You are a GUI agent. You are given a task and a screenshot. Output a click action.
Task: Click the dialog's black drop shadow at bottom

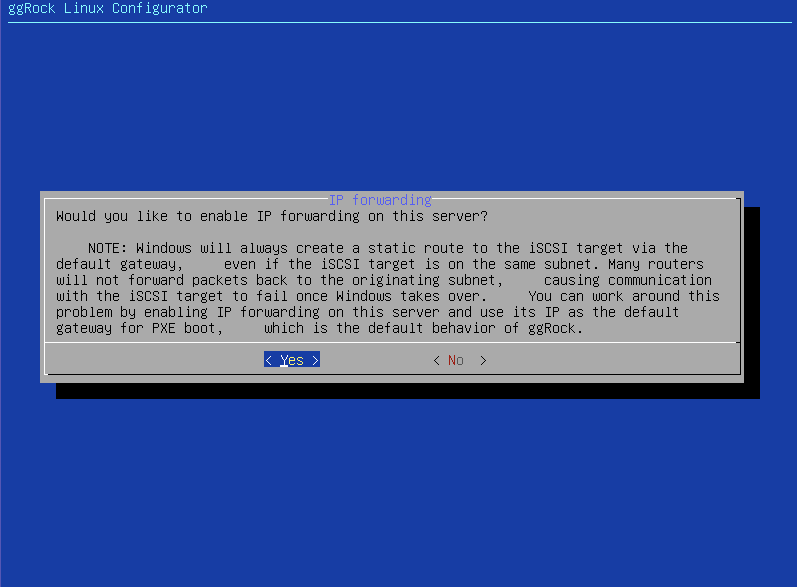[x=408, y=391]
